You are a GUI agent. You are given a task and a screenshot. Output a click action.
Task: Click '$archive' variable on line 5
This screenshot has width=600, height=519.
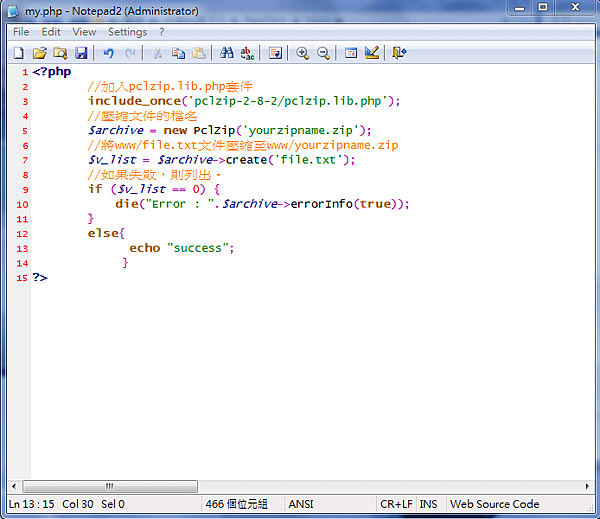(x=116, y=131)
